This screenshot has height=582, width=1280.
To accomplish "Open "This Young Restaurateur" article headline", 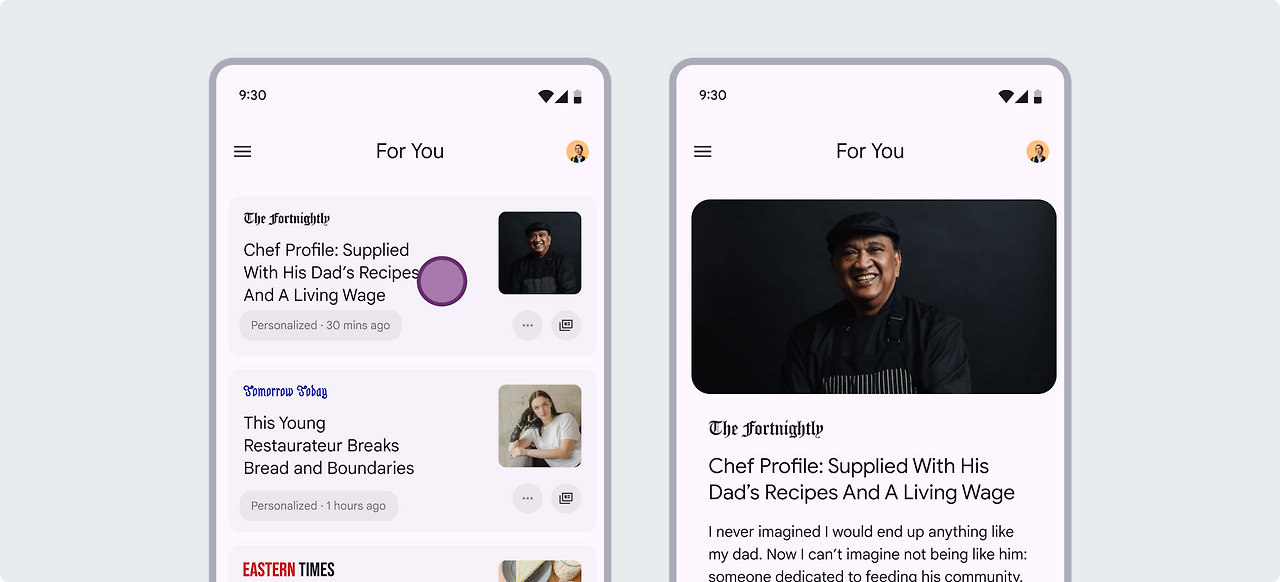I will 329,445.
